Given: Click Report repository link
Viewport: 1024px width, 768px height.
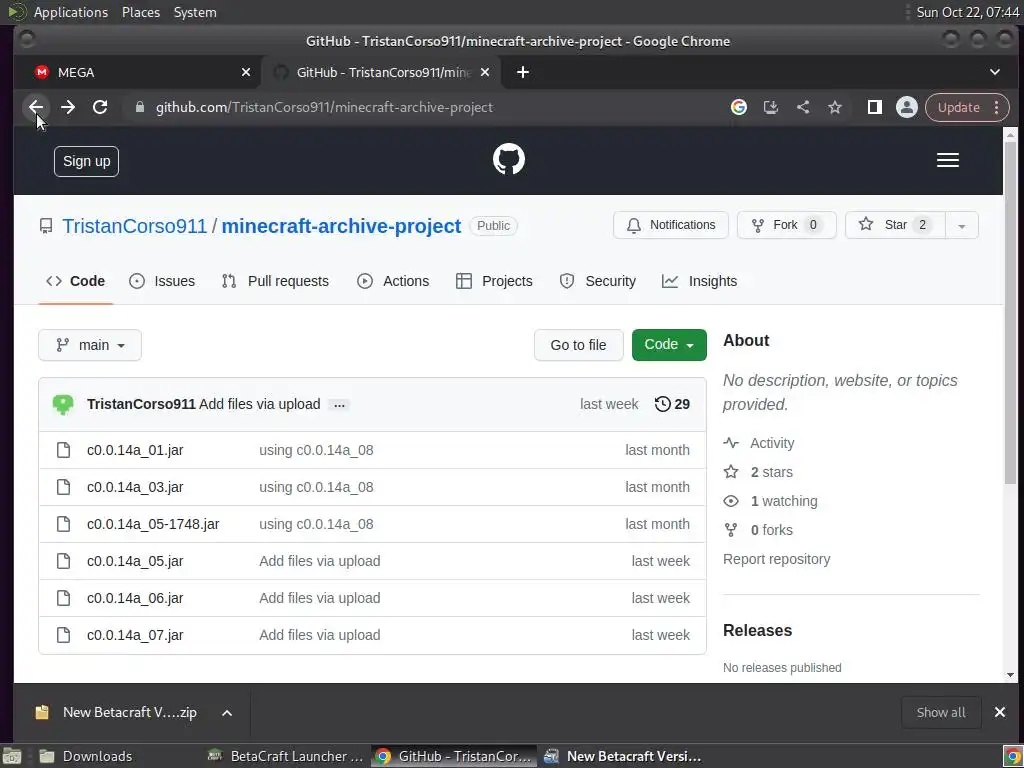Looking at the screenshot, I should 776,560.
